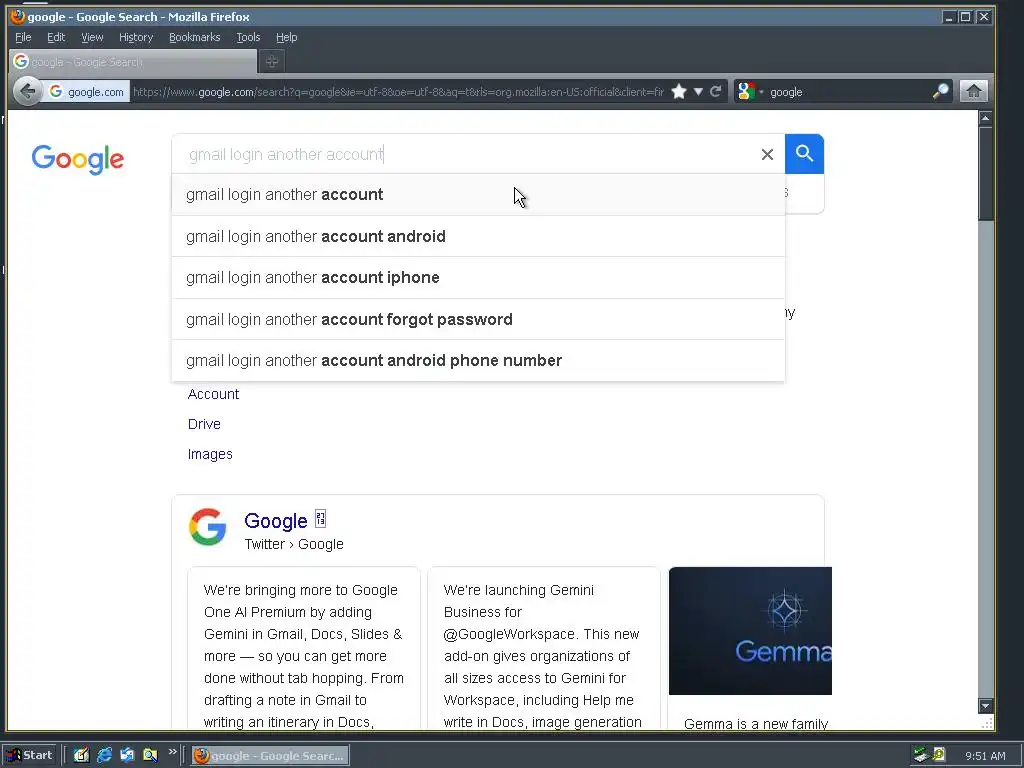Image resolution: width=1024 pixels, height=768 pixels.
Task: Open the Windows Start menu
Action: (30, 756)
